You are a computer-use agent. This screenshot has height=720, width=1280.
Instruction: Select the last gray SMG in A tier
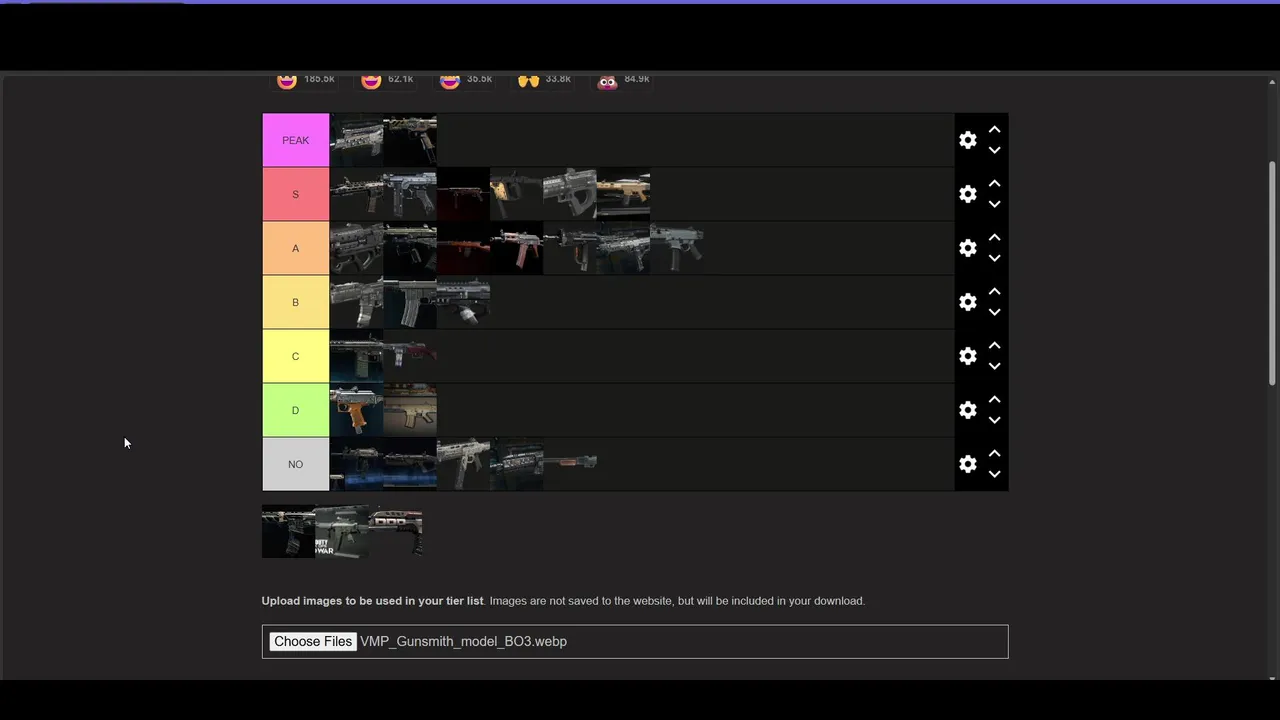pos(677,248)
